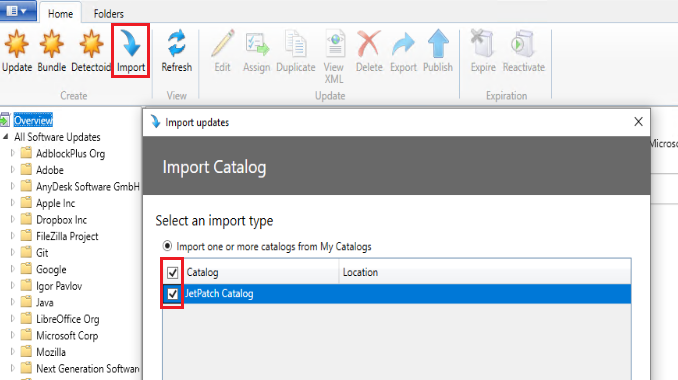Expand the Java folder

point(13,302)
